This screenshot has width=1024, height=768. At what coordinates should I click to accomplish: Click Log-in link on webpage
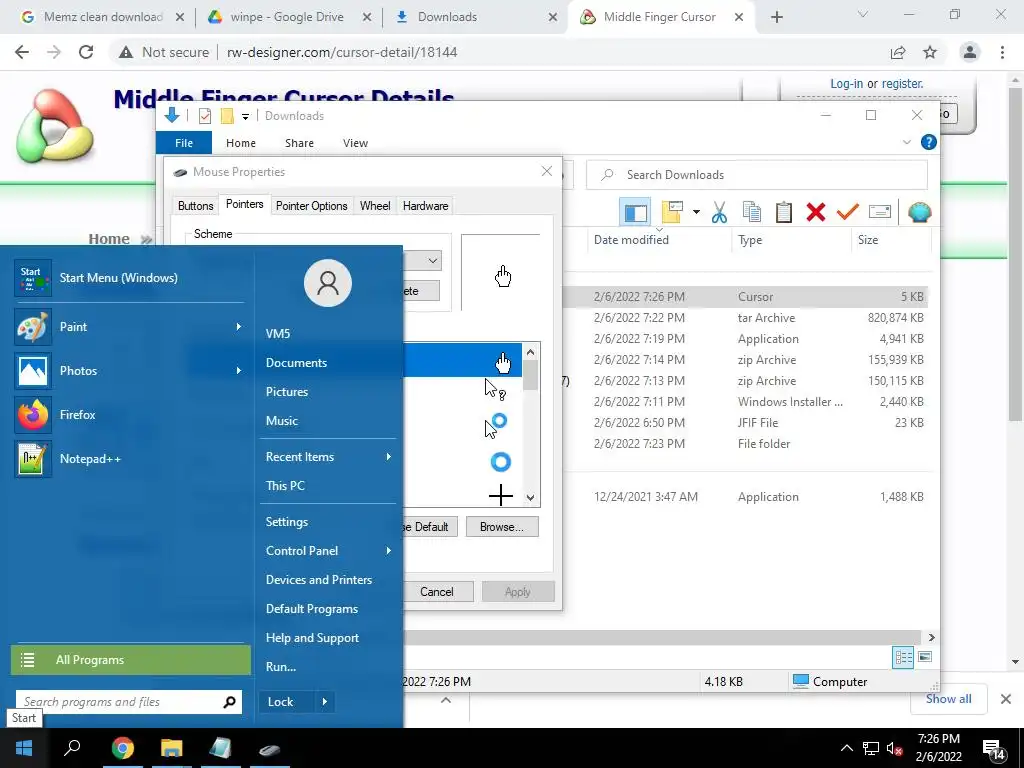[x=846, y=84]
